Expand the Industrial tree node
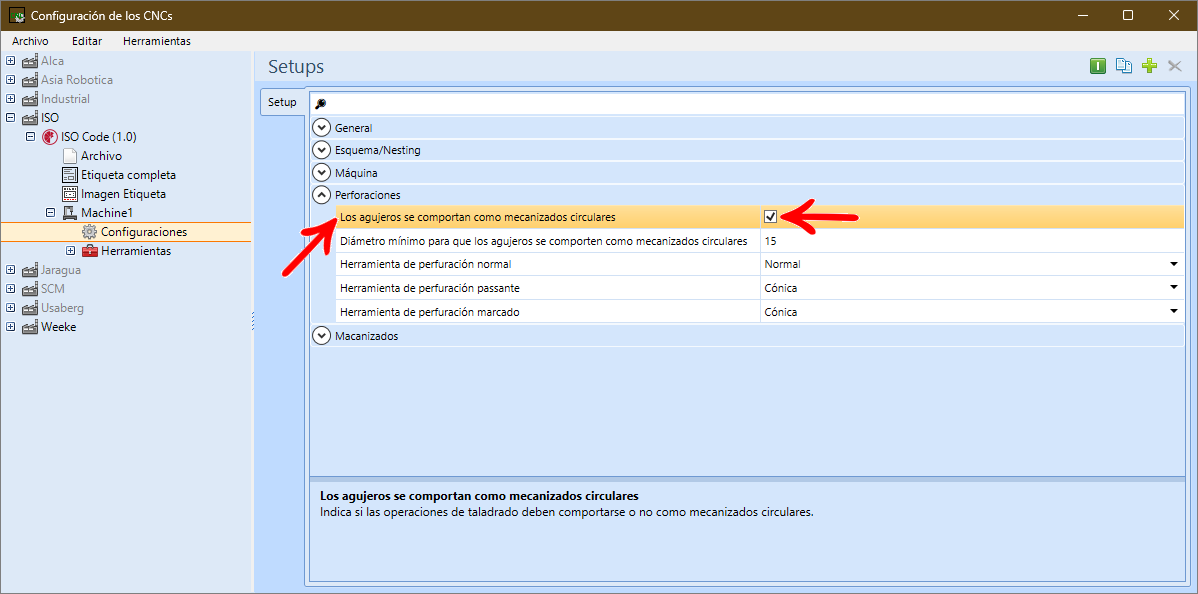Image resolution: width=1198 pixels, height=594 pixels. click(11, 99)
